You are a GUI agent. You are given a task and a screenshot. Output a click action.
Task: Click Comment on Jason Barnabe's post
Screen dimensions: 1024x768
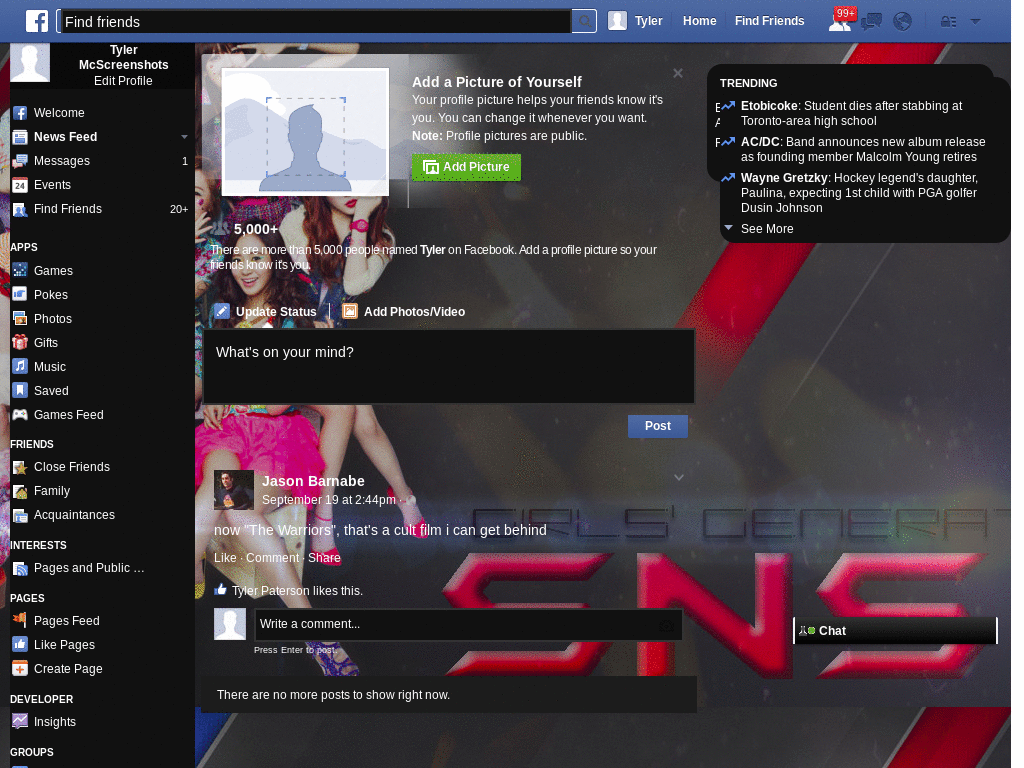[x=272, y=558]
